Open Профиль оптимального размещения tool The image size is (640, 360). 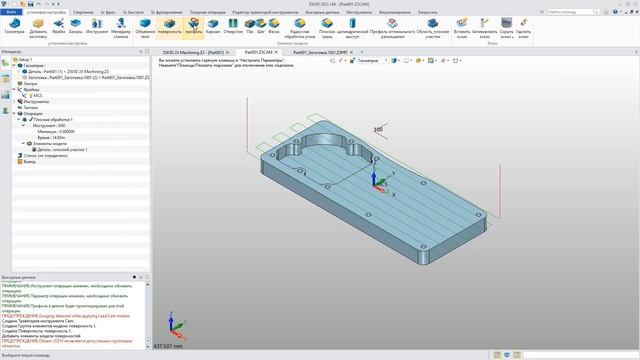tap(392, 29)
